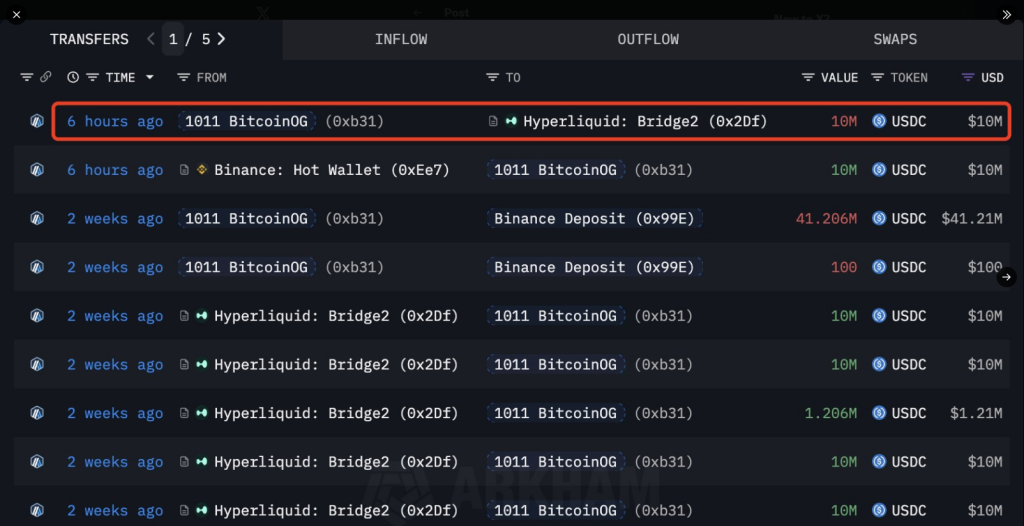Open the TO column filter
1024x526 pixels.
(x=492, y=77)
